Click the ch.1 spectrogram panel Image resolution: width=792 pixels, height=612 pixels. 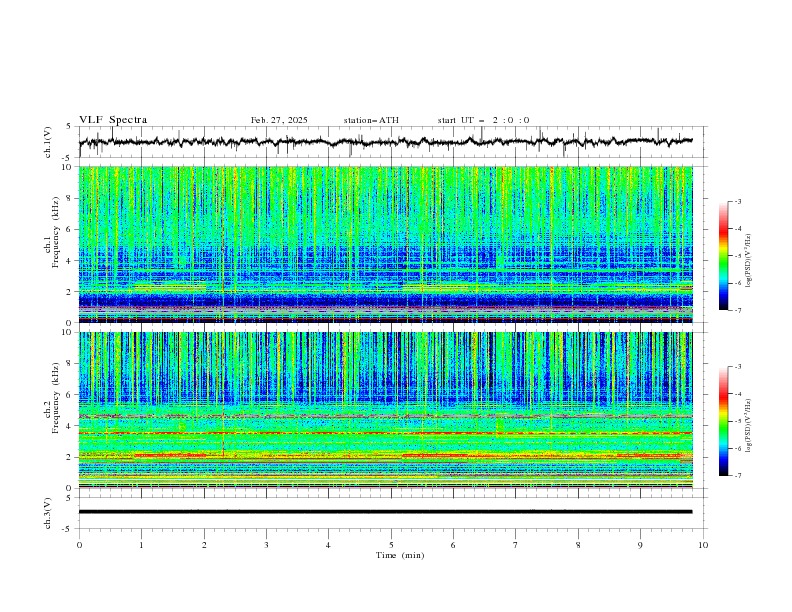(385, 244)
